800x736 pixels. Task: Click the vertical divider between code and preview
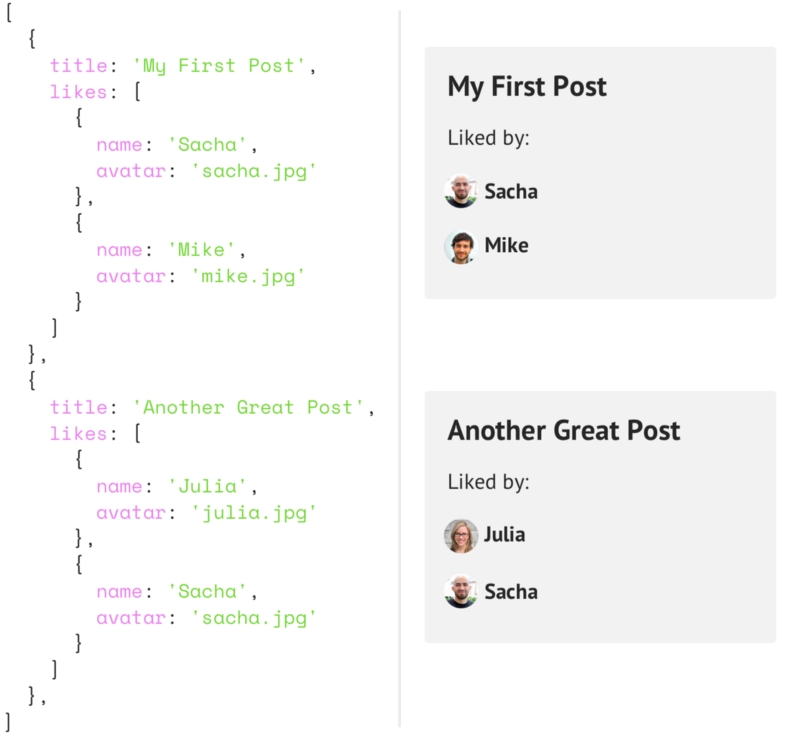(x=400, y=368)
